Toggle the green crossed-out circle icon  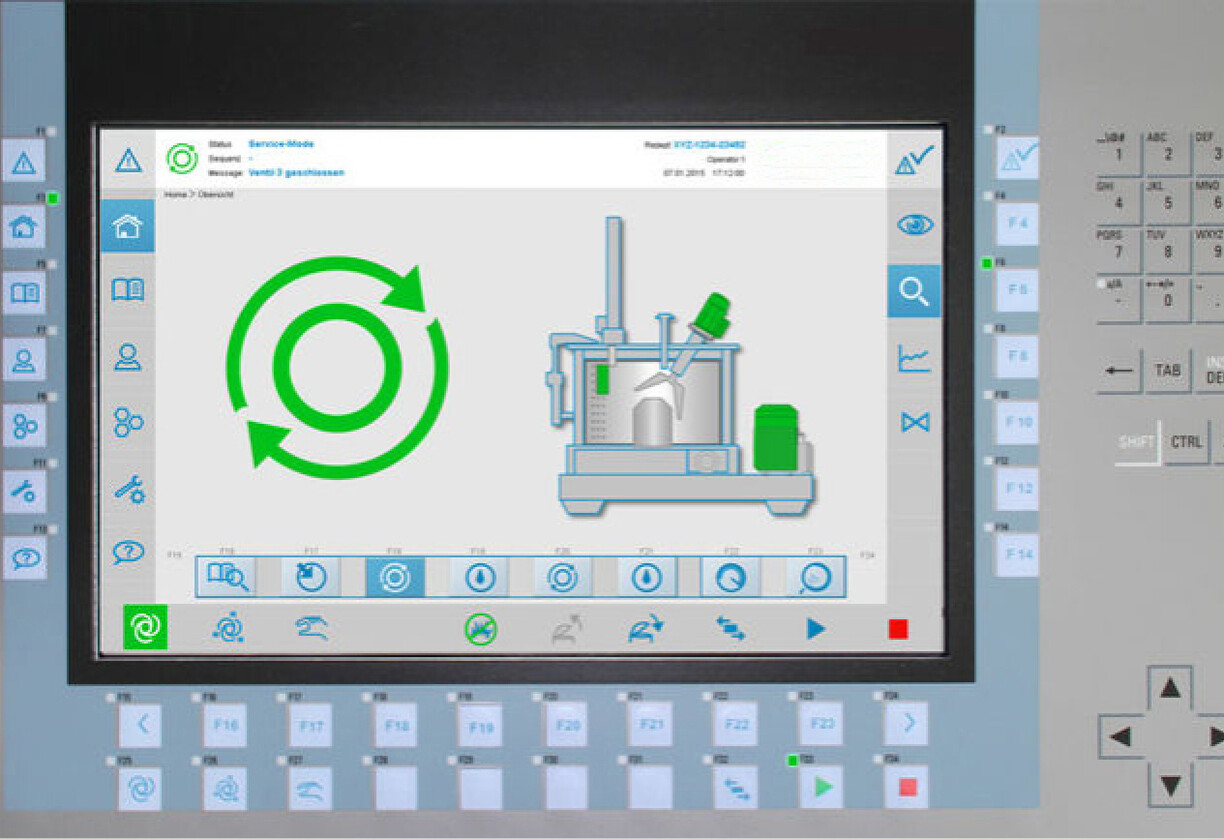481,628
